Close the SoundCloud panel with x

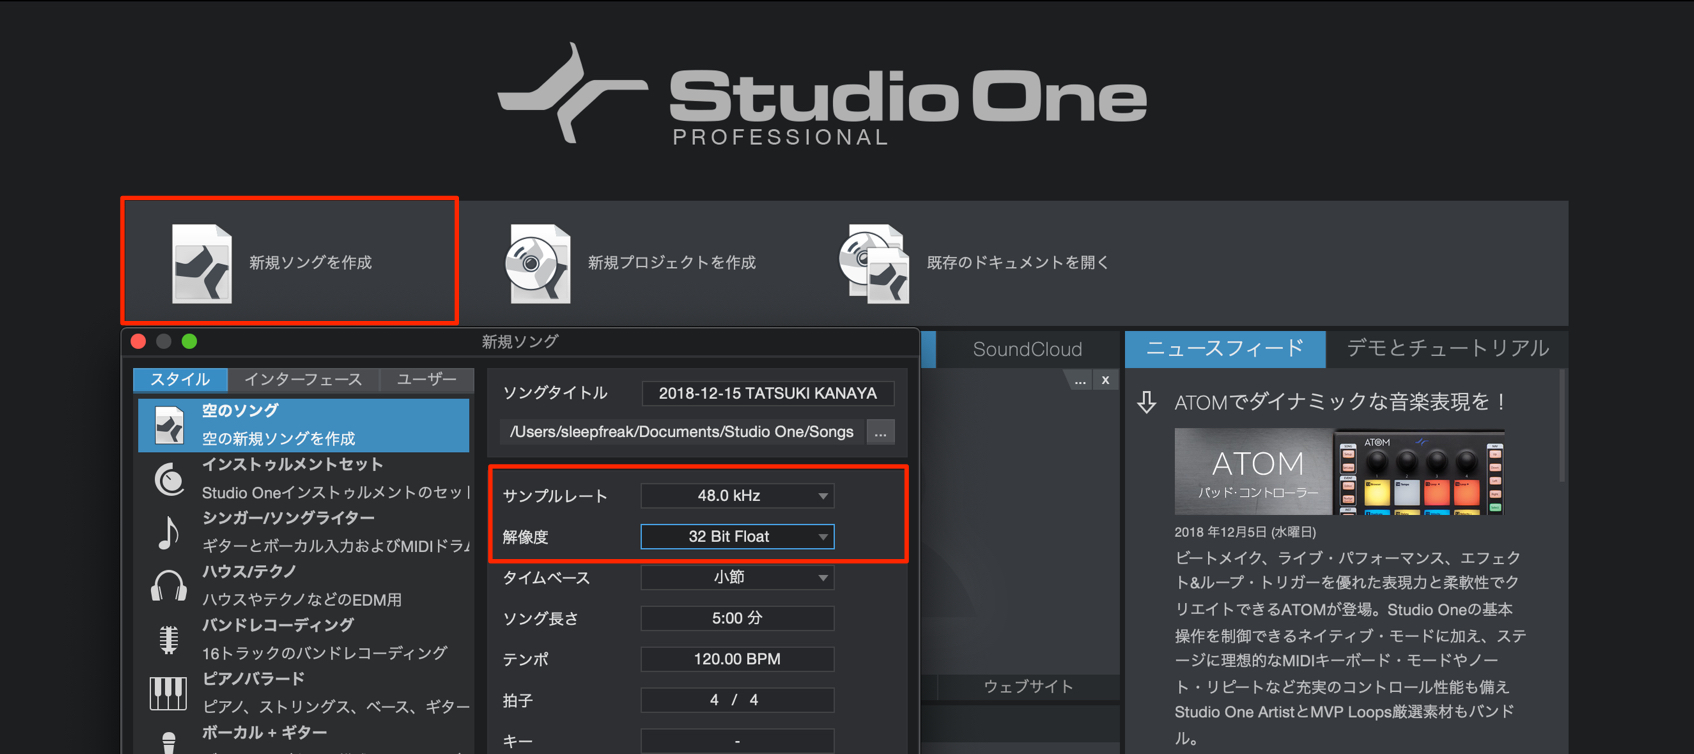tap(1105, 380)
